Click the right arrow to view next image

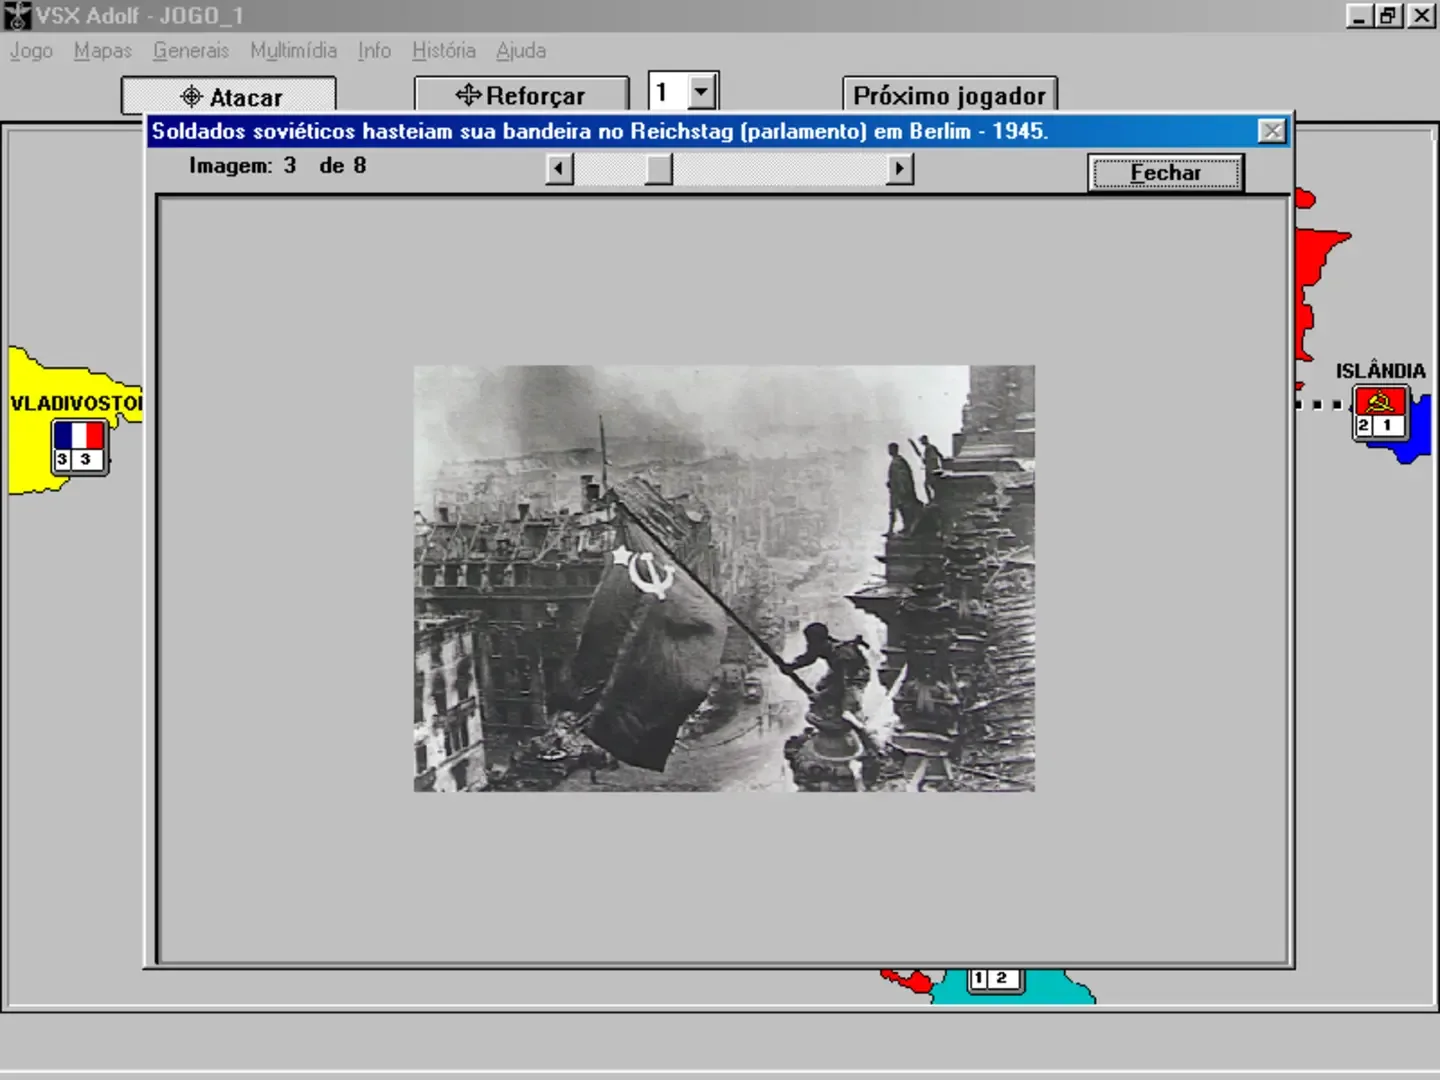tap(898, 168)
